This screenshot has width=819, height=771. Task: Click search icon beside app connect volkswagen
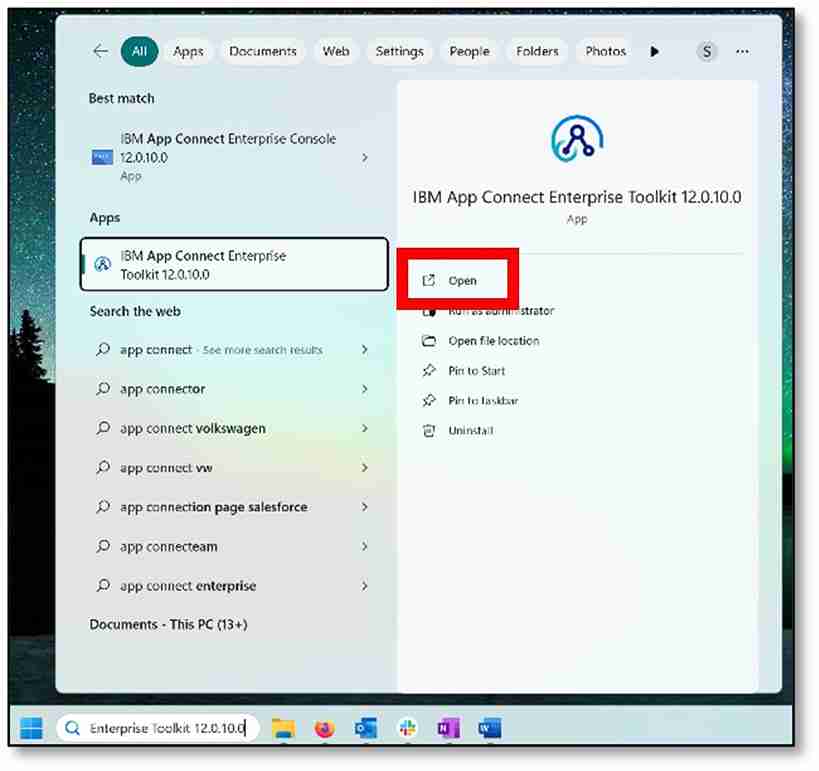pyautogui.click(x=103, y=428)
